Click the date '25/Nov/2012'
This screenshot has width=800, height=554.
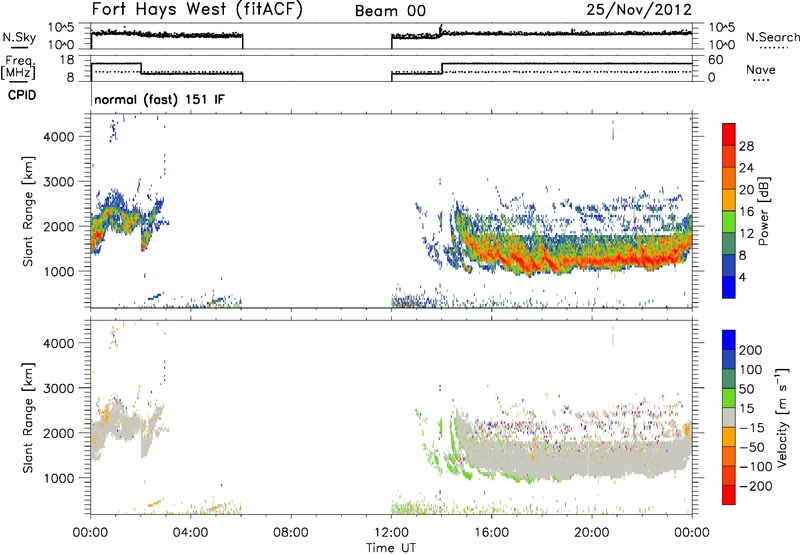(x=639, y=9)
